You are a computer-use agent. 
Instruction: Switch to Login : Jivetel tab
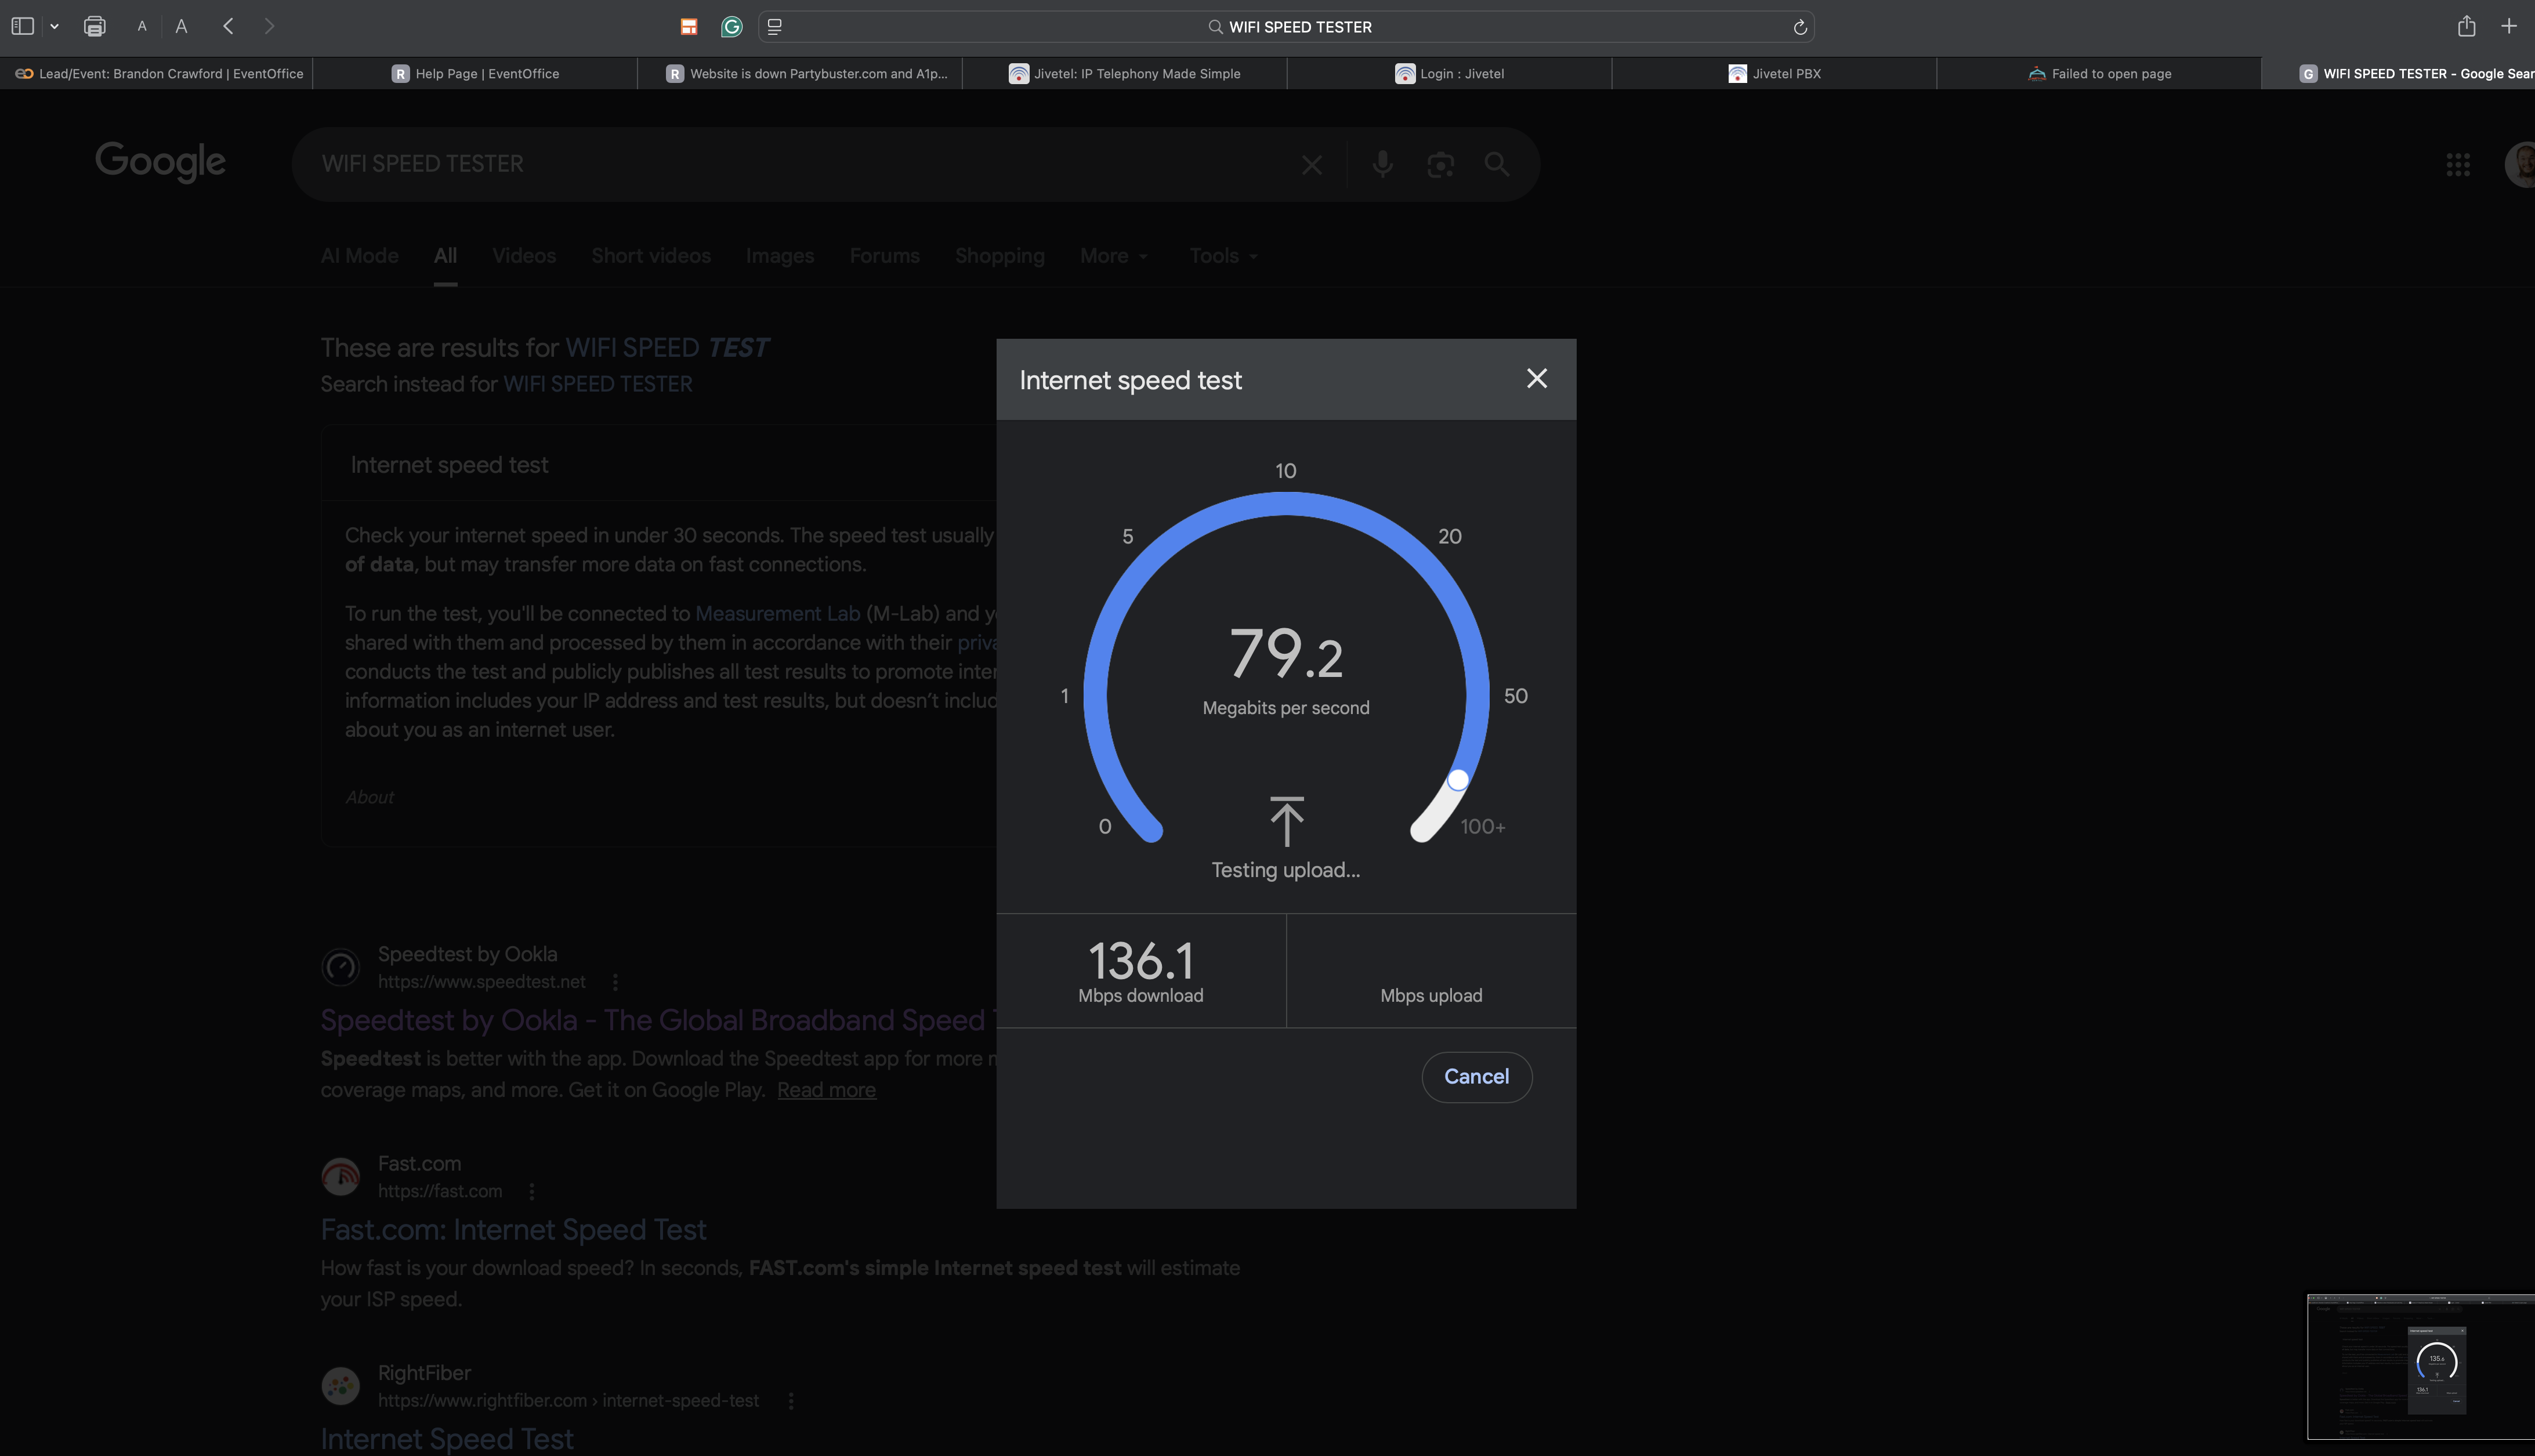1449,74
